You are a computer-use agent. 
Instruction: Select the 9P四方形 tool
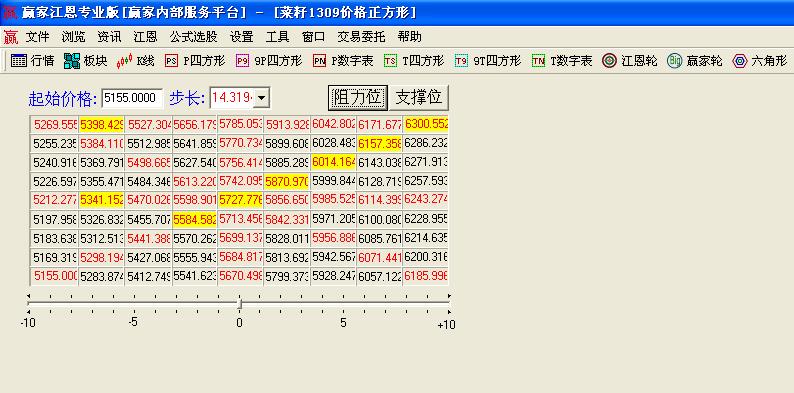pyautogui.click(x=269, y=61)
